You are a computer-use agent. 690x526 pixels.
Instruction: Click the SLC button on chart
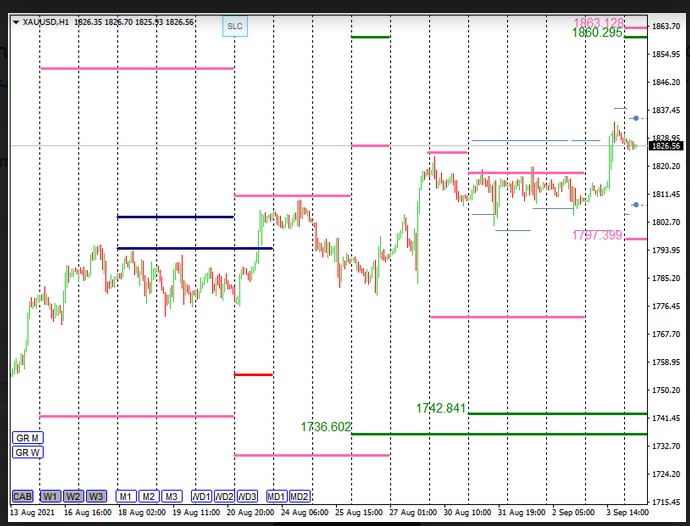point(235,26)
